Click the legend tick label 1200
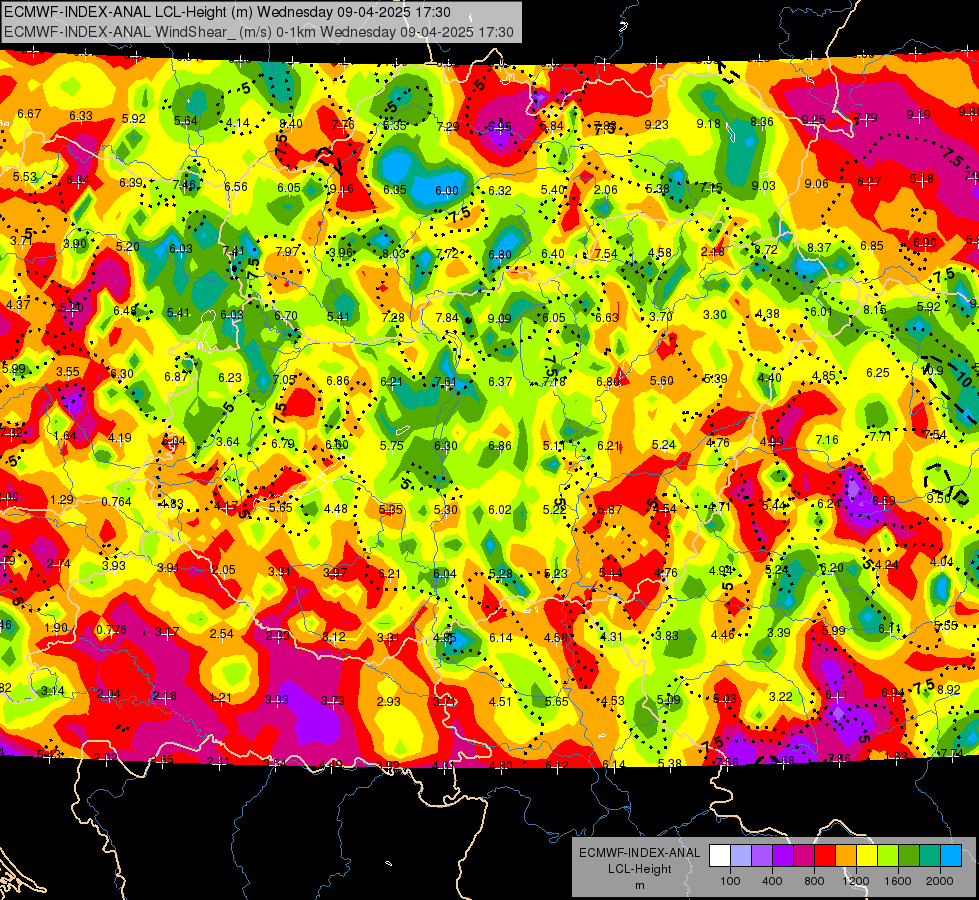Viewport: 979px width, 900px height. coord(855,881)
